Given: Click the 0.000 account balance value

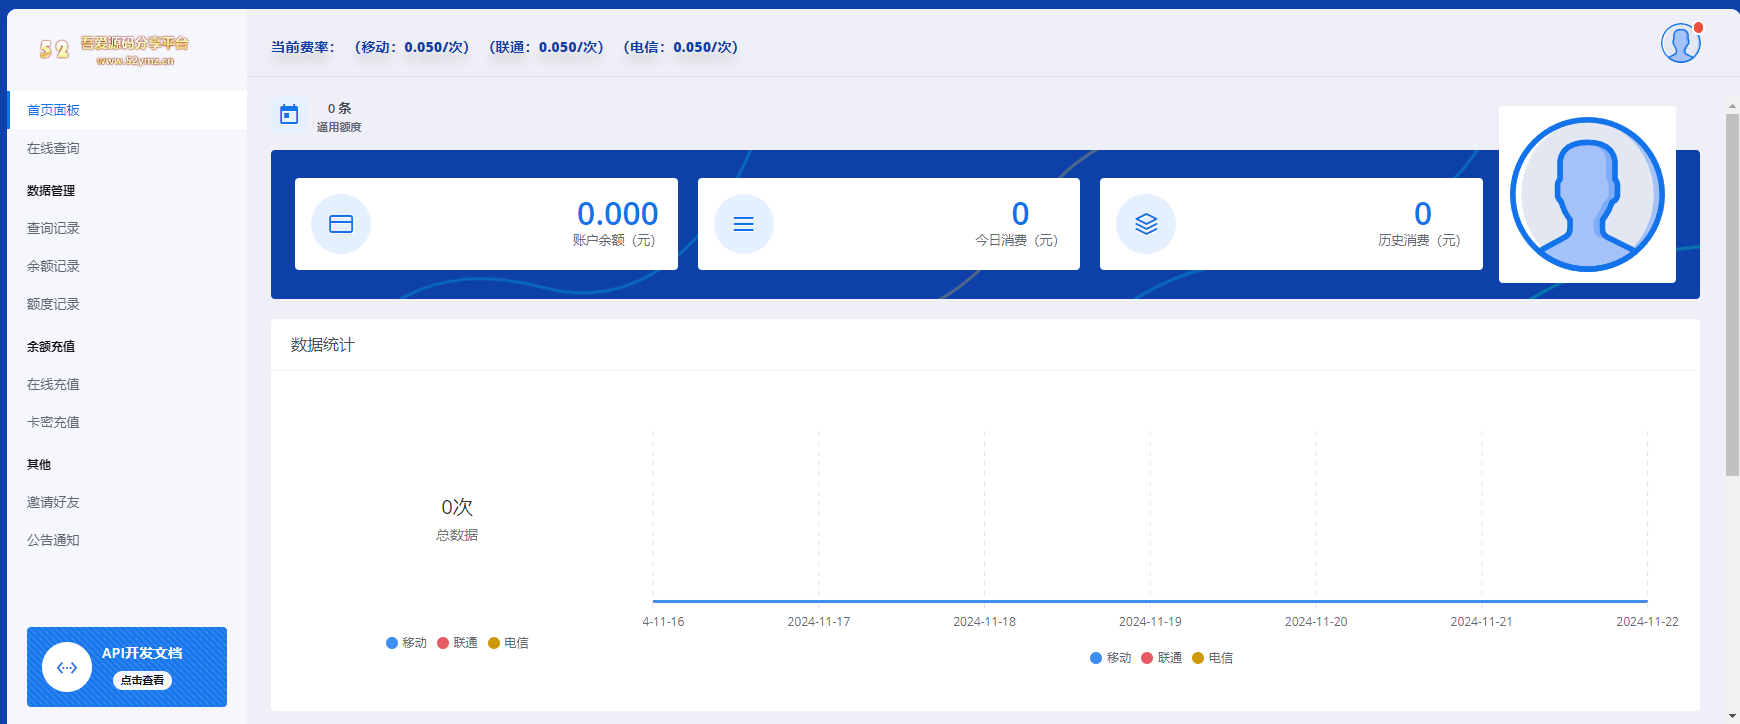Looking at the screenshot, I should coord(617,213).
